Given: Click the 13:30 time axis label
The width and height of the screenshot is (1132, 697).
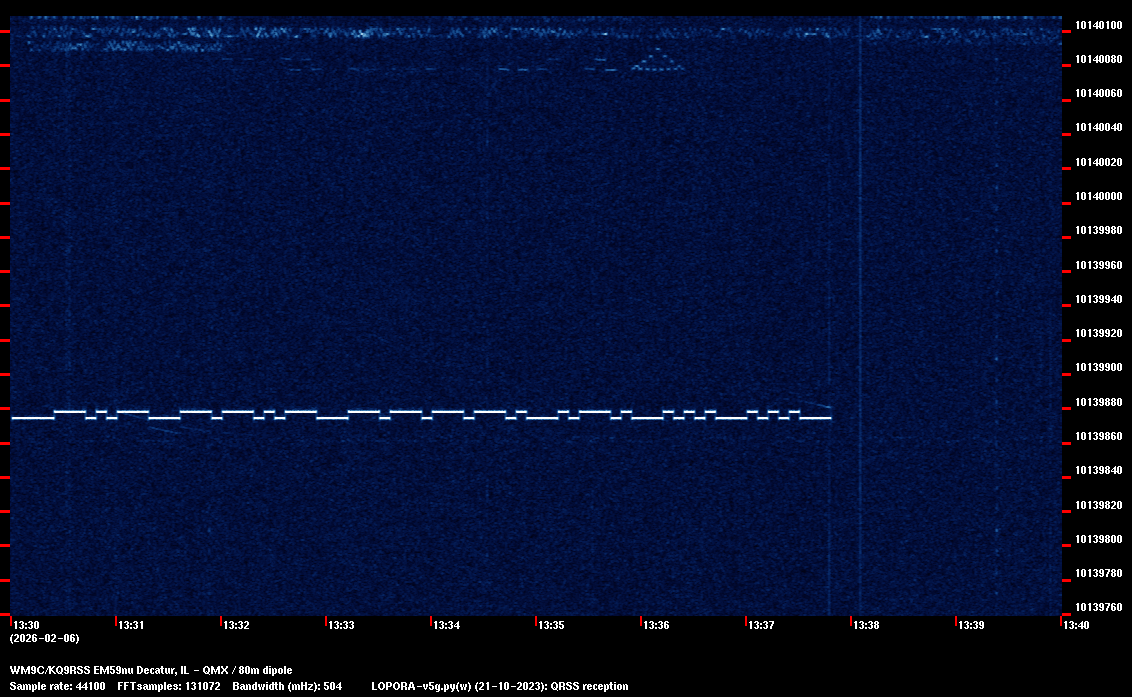Looking at the screenshot, I should (x=27, y=625).
